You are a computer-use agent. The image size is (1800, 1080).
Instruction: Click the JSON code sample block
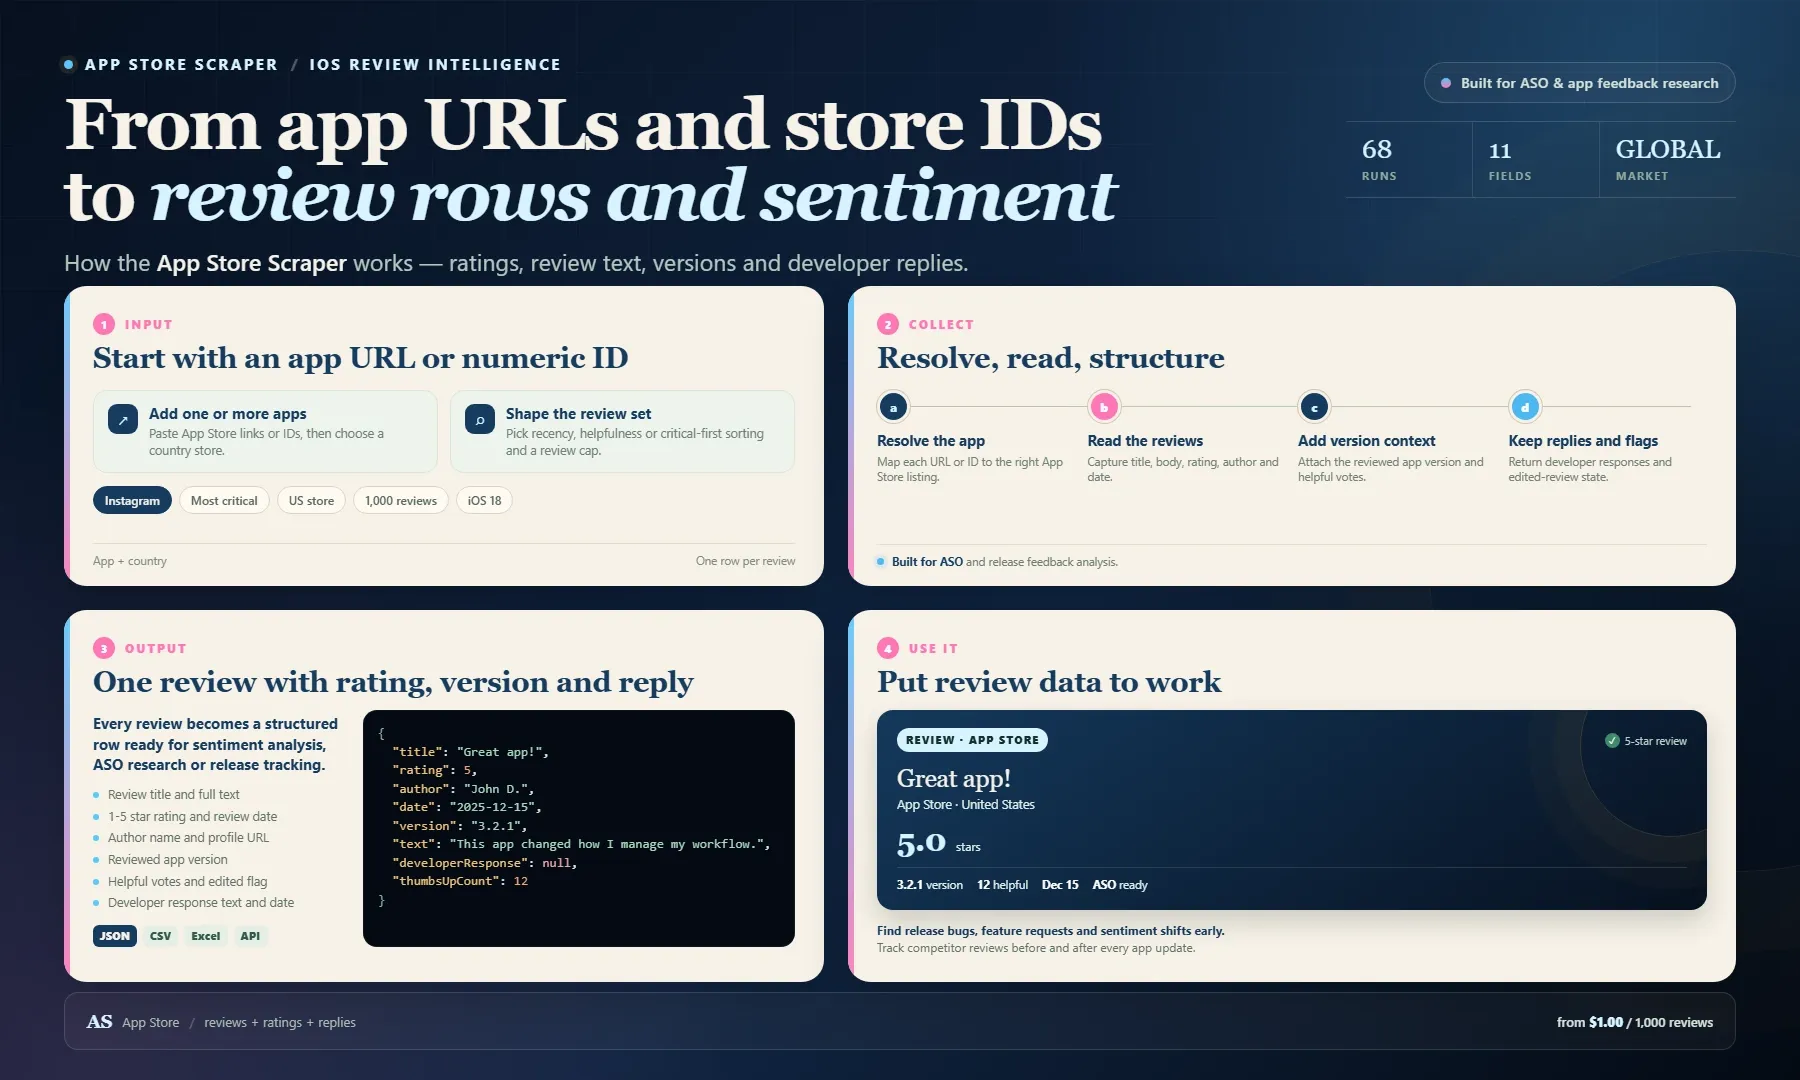579,828
